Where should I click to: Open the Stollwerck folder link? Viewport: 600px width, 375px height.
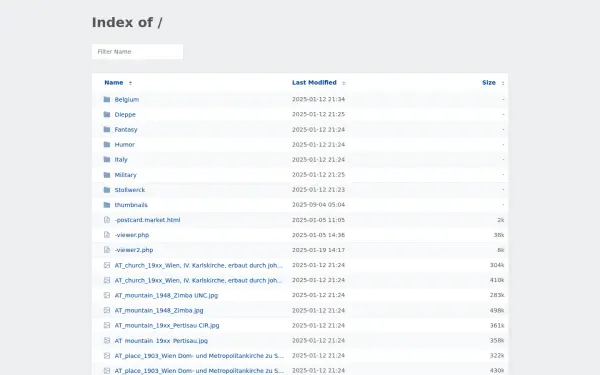pos(130,190)
